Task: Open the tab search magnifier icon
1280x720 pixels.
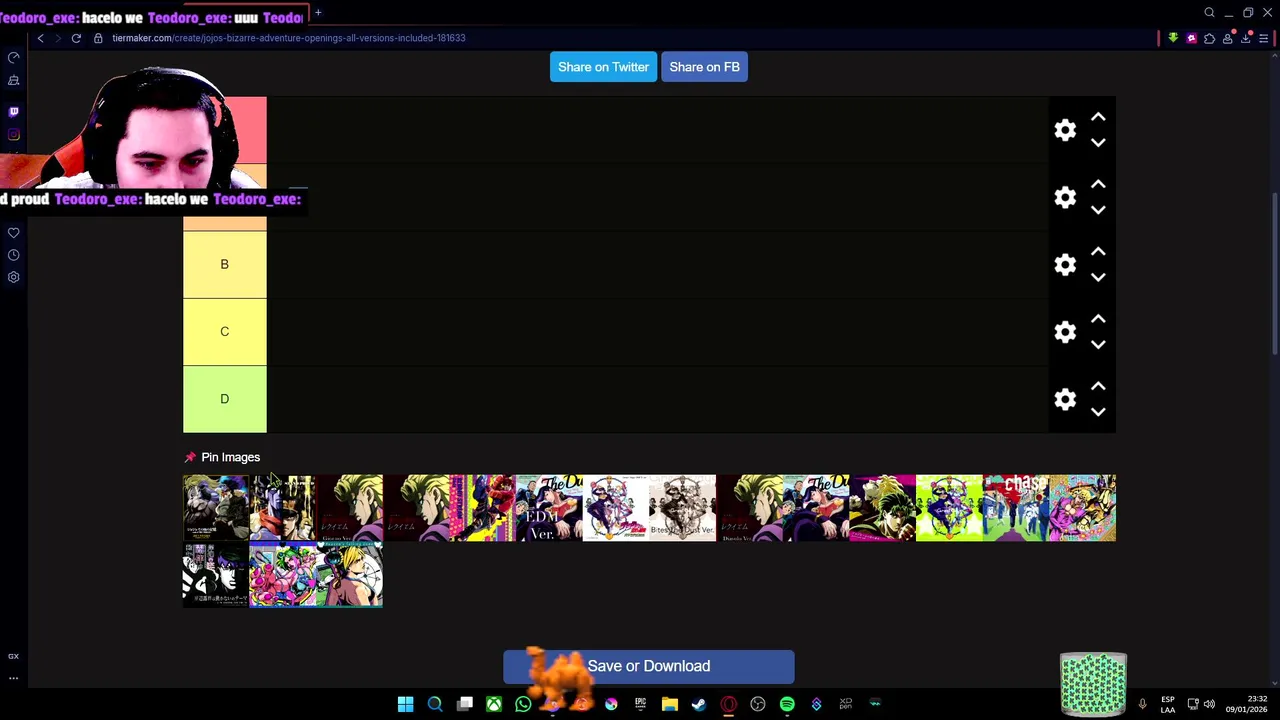Action: [x=1209, y=13]
